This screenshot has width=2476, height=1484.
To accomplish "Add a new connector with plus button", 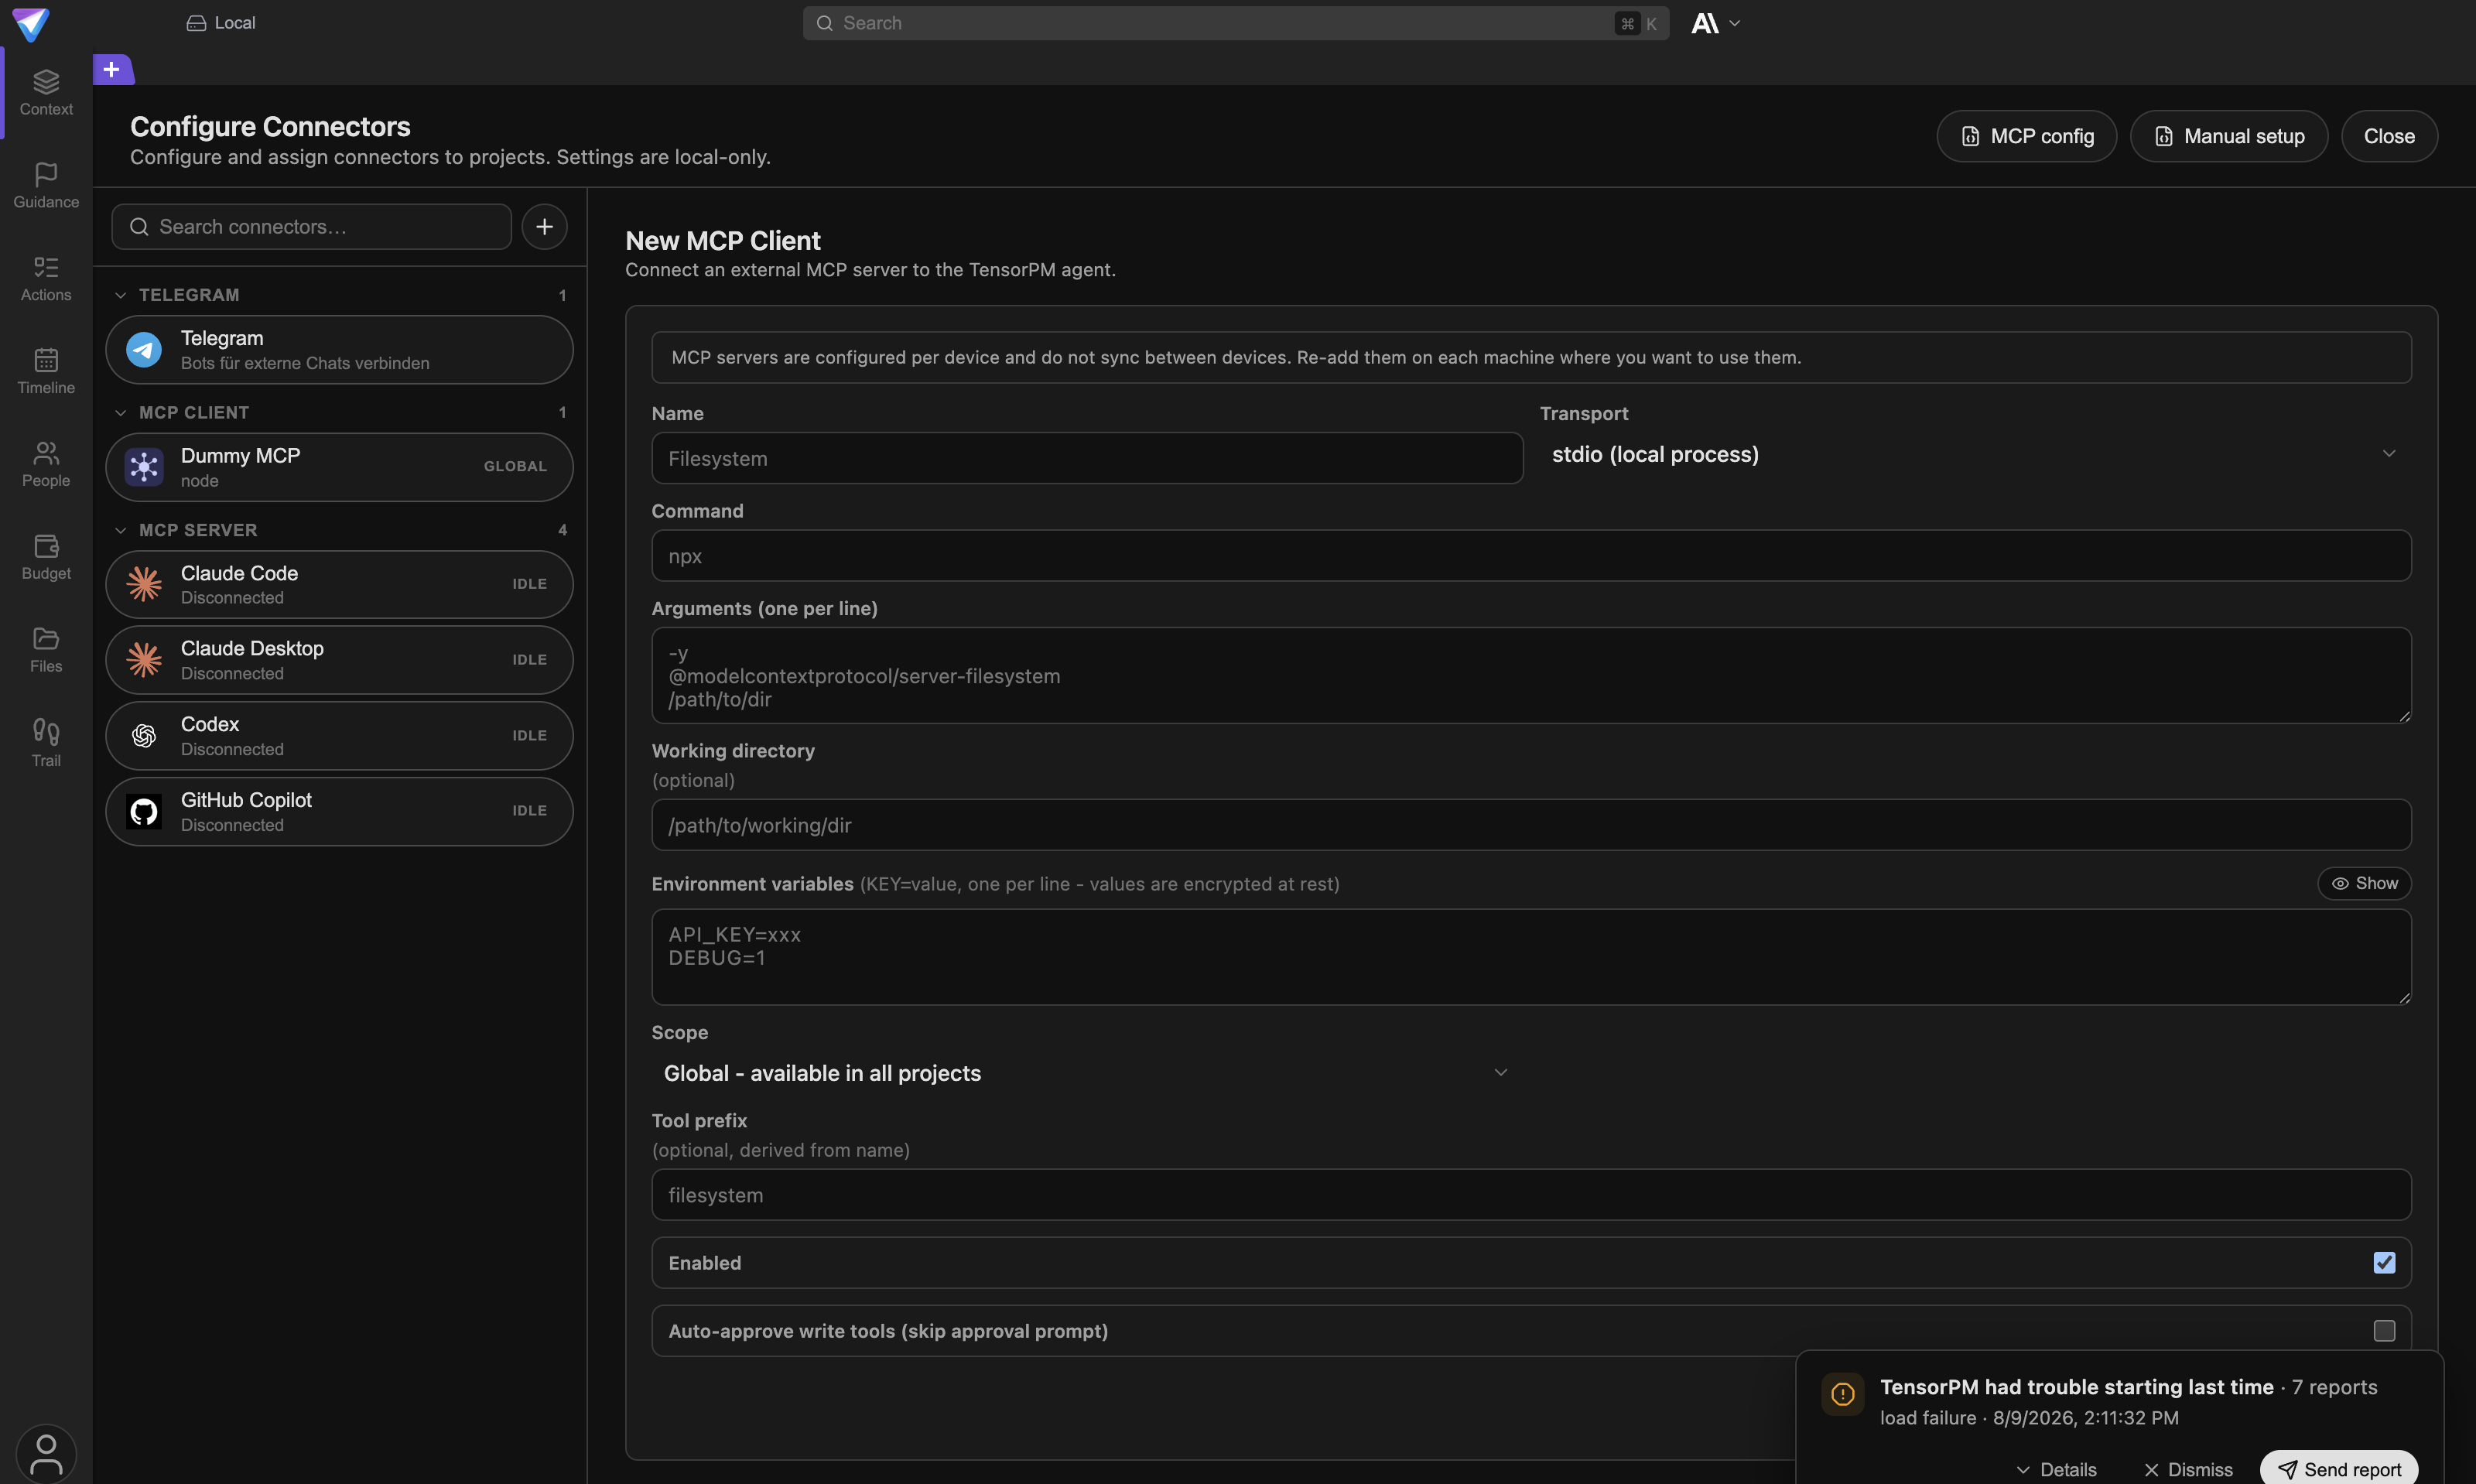I will 544,227.
